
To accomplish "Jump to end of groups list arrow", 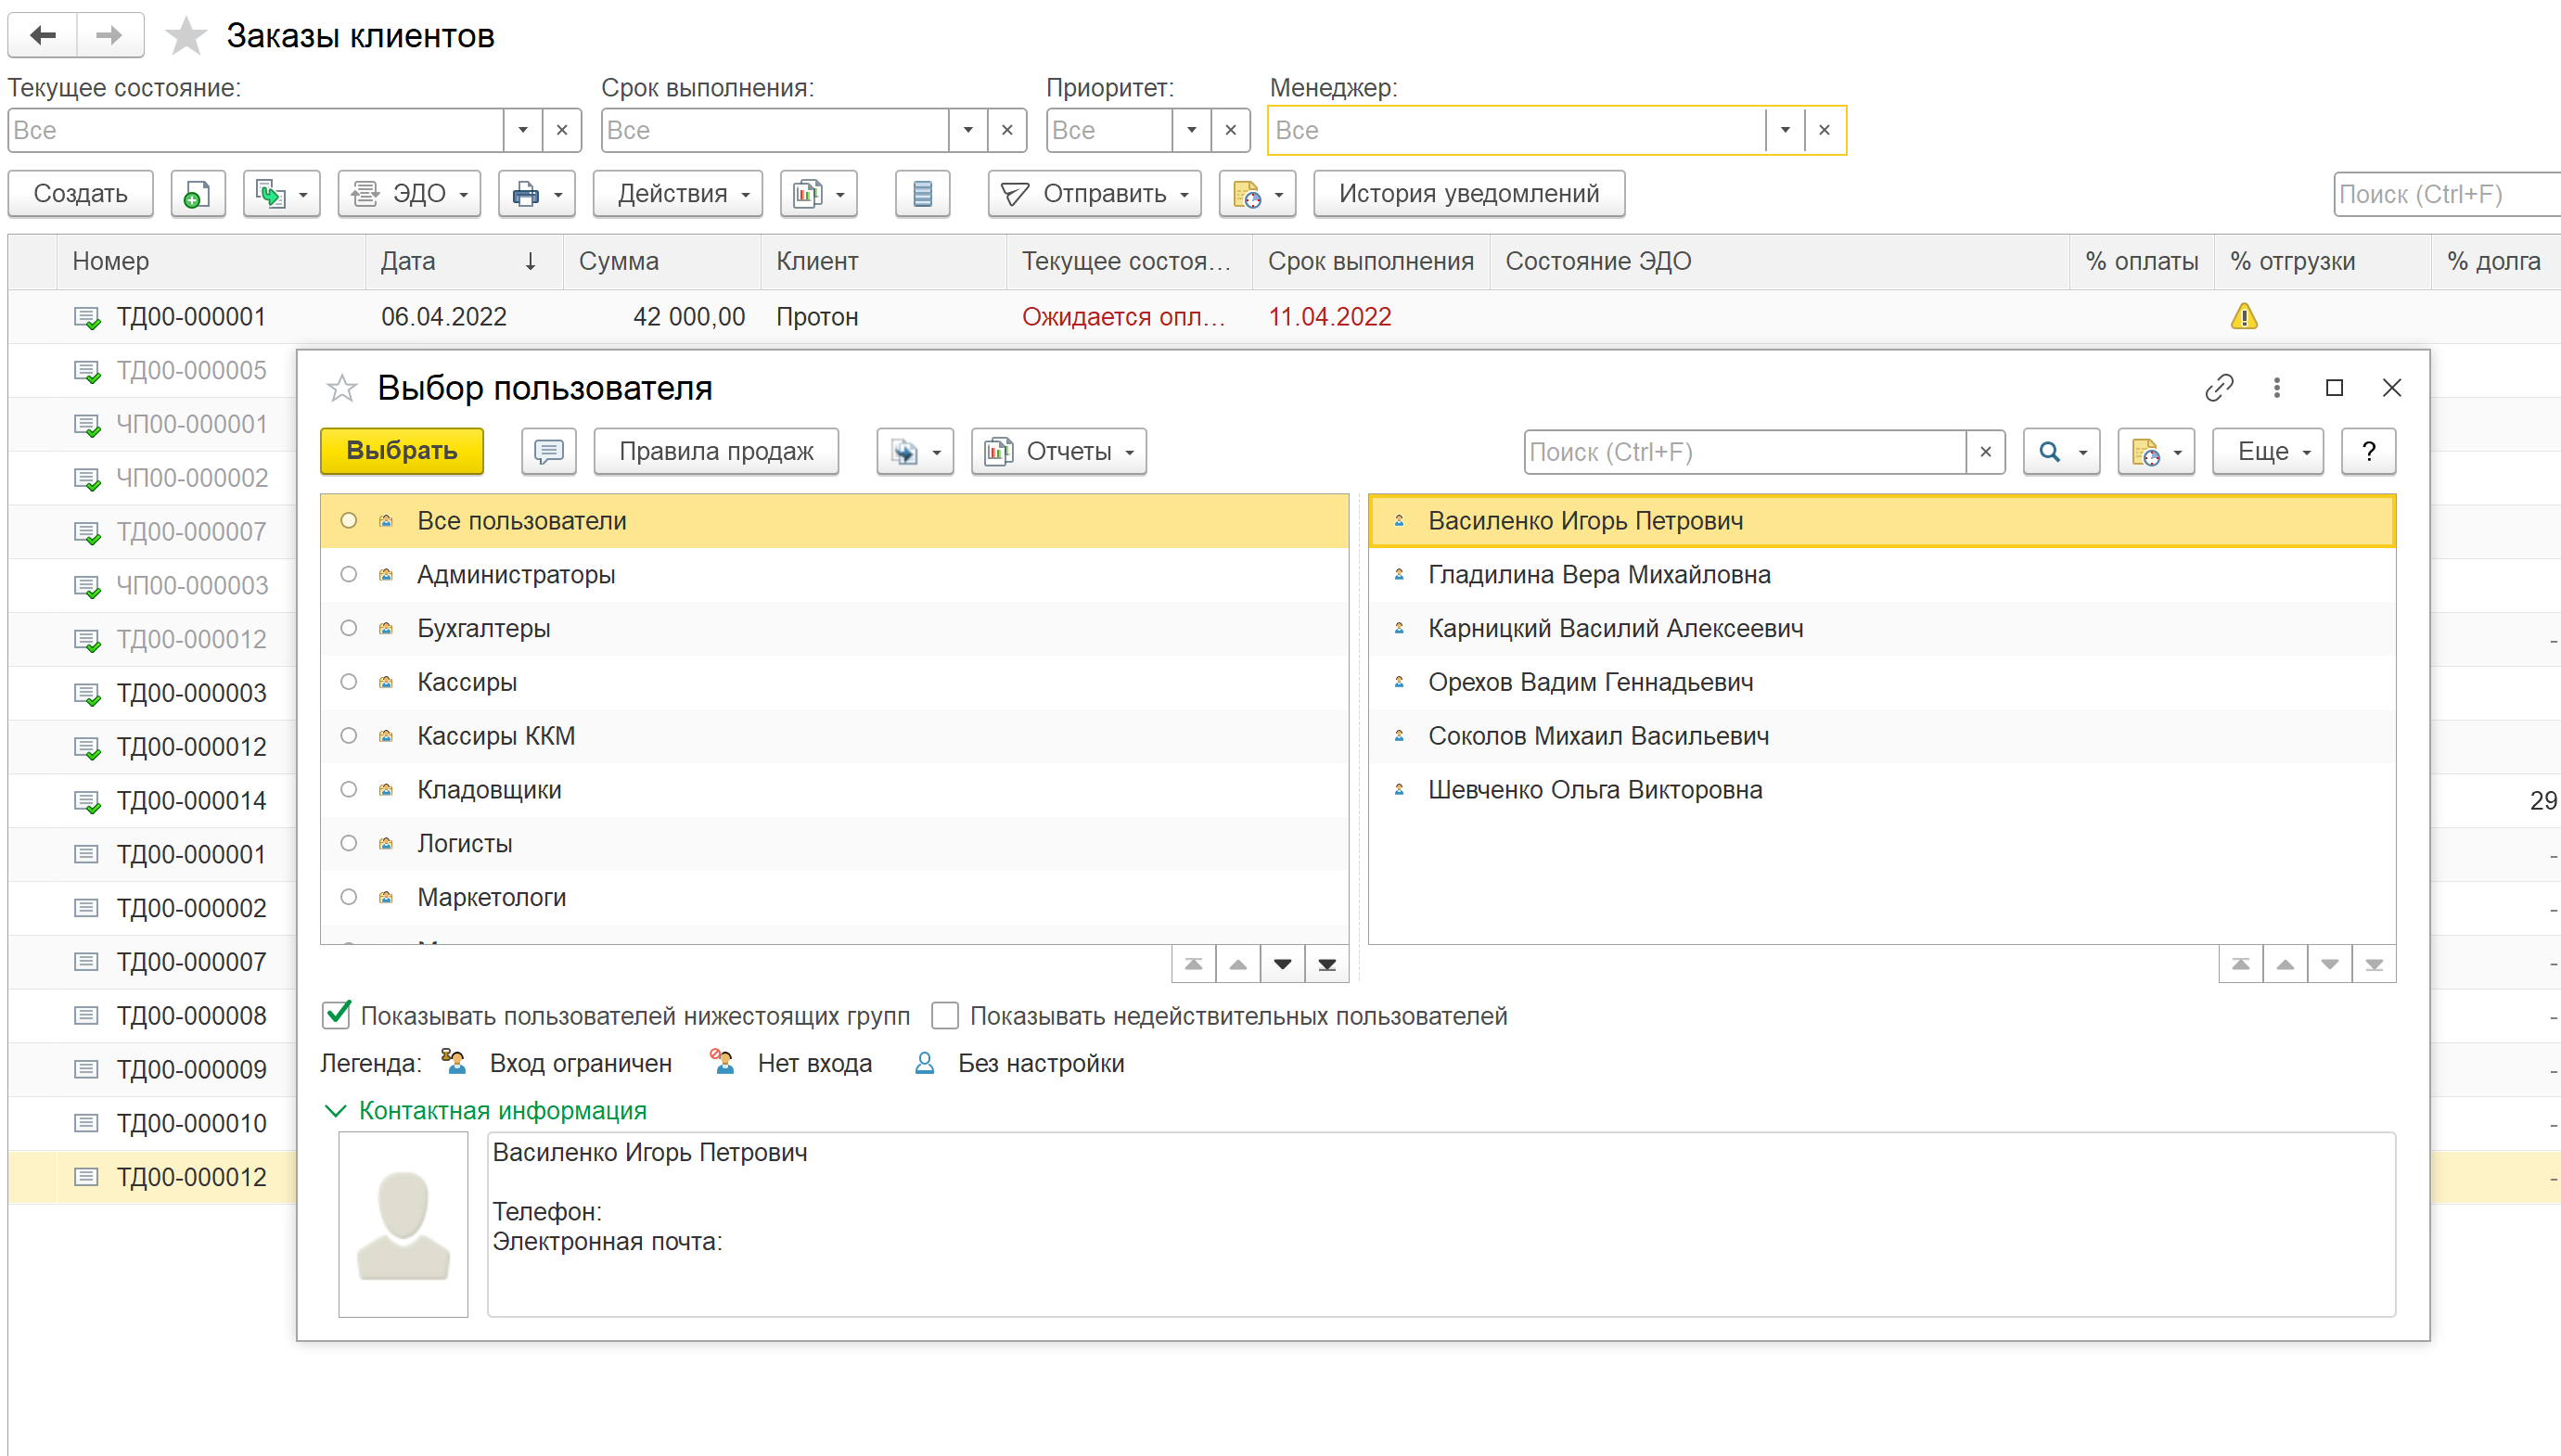I will [x=1326, y=964].
